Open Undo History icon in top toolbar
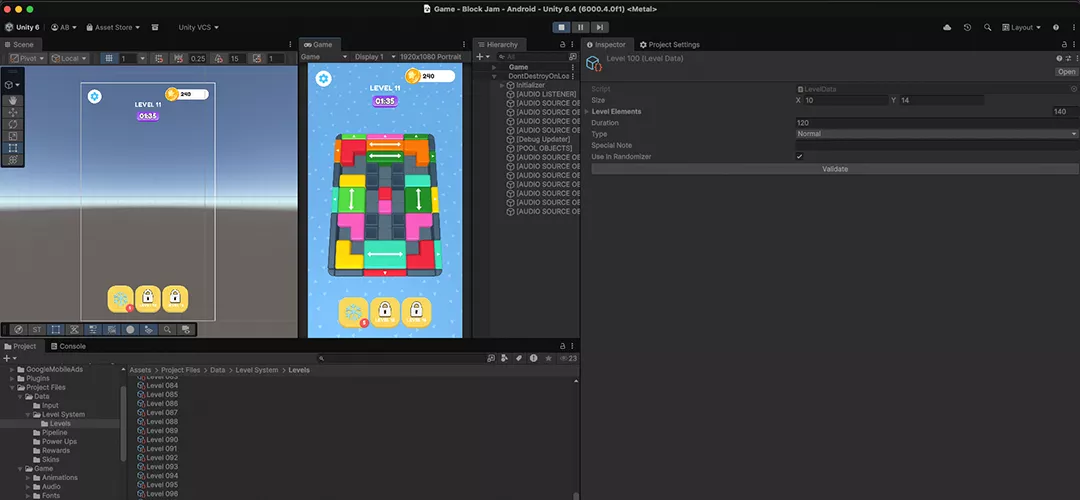 tap(967, 27)
